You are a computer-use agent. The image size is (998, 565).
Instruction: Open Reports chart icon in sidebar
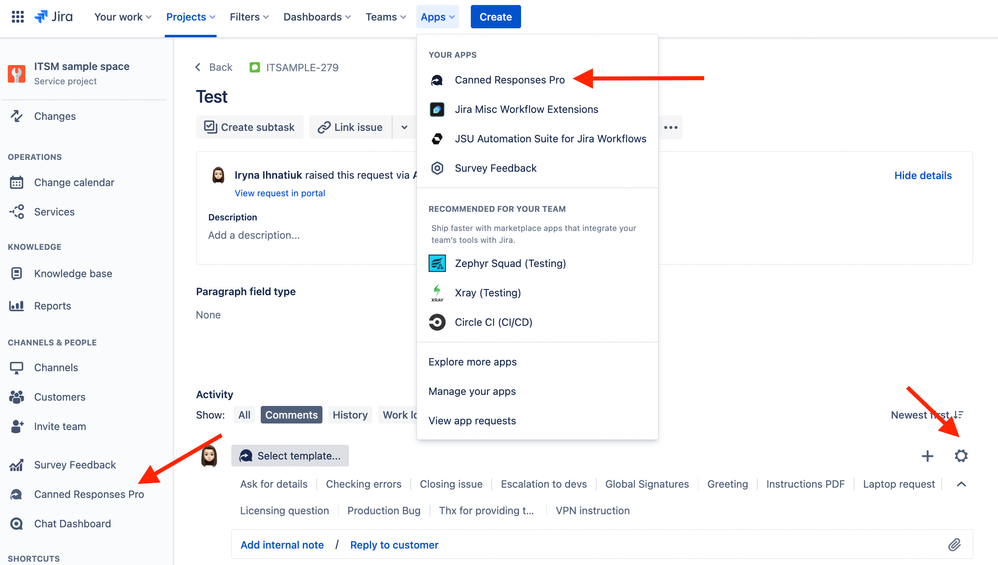[x=17, y=306]
